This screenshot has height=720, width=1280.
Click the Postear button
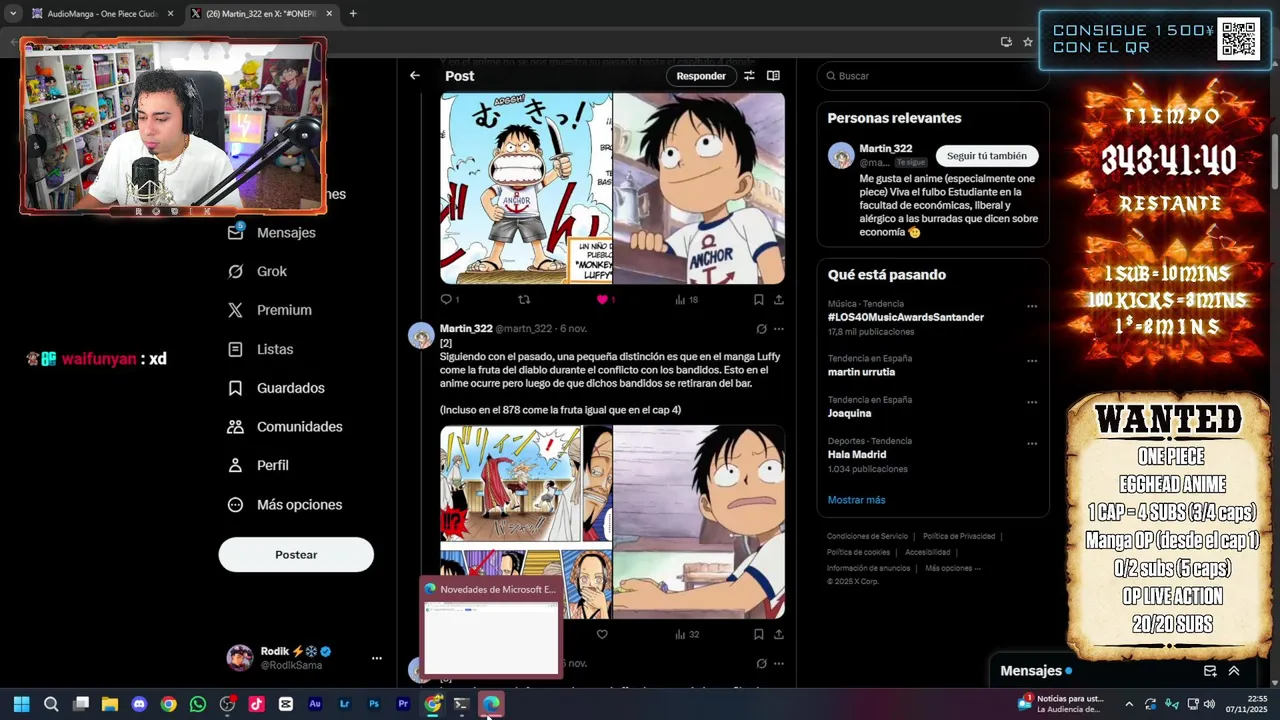pyautogui.click(x=296, y=555)
